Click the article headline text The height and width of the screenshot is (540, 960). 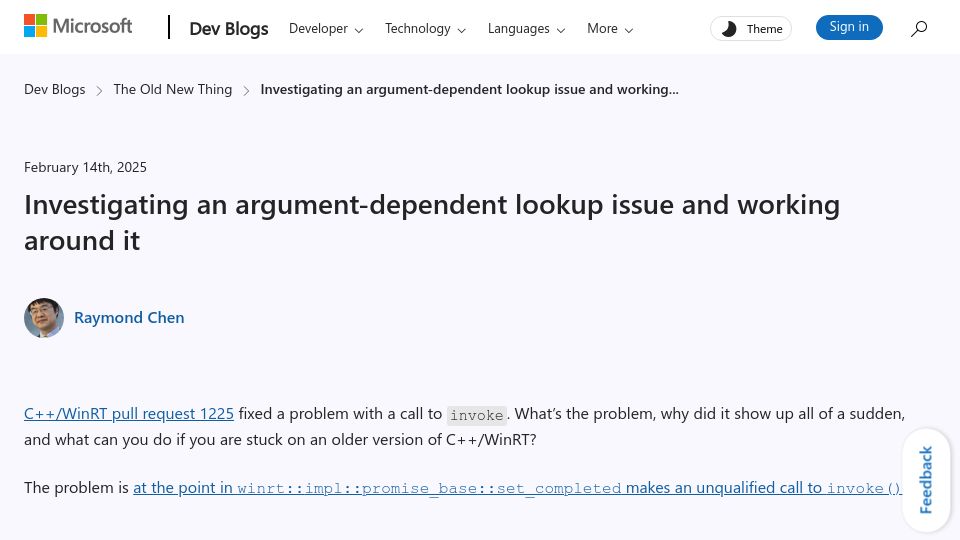click(x=432, y=222)
